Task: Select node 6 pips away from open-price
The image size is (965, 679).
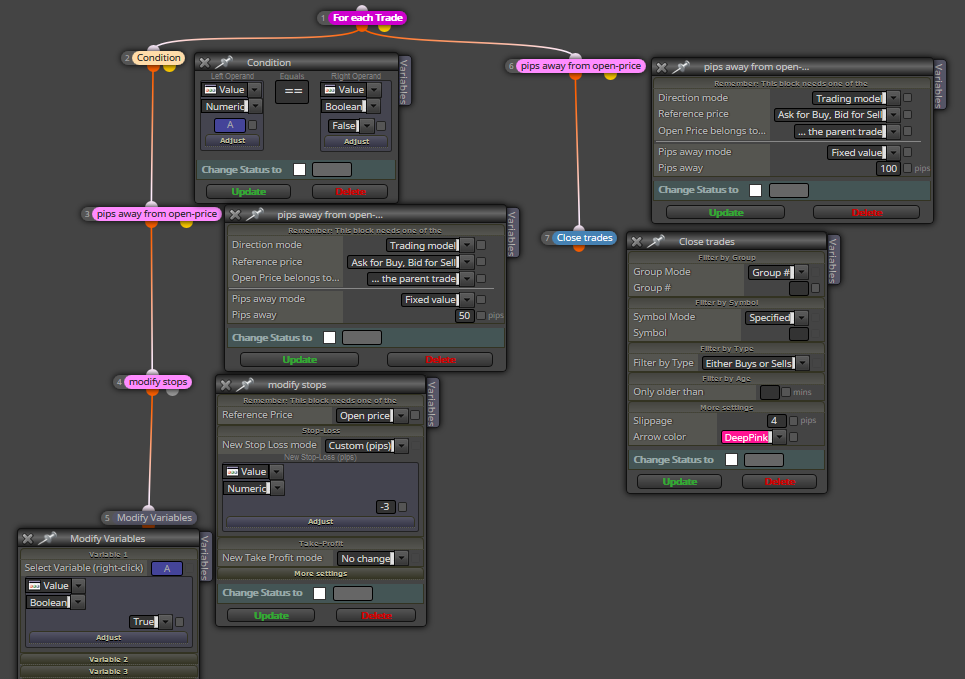Action: pyautogui.click(x=581, y=66)
